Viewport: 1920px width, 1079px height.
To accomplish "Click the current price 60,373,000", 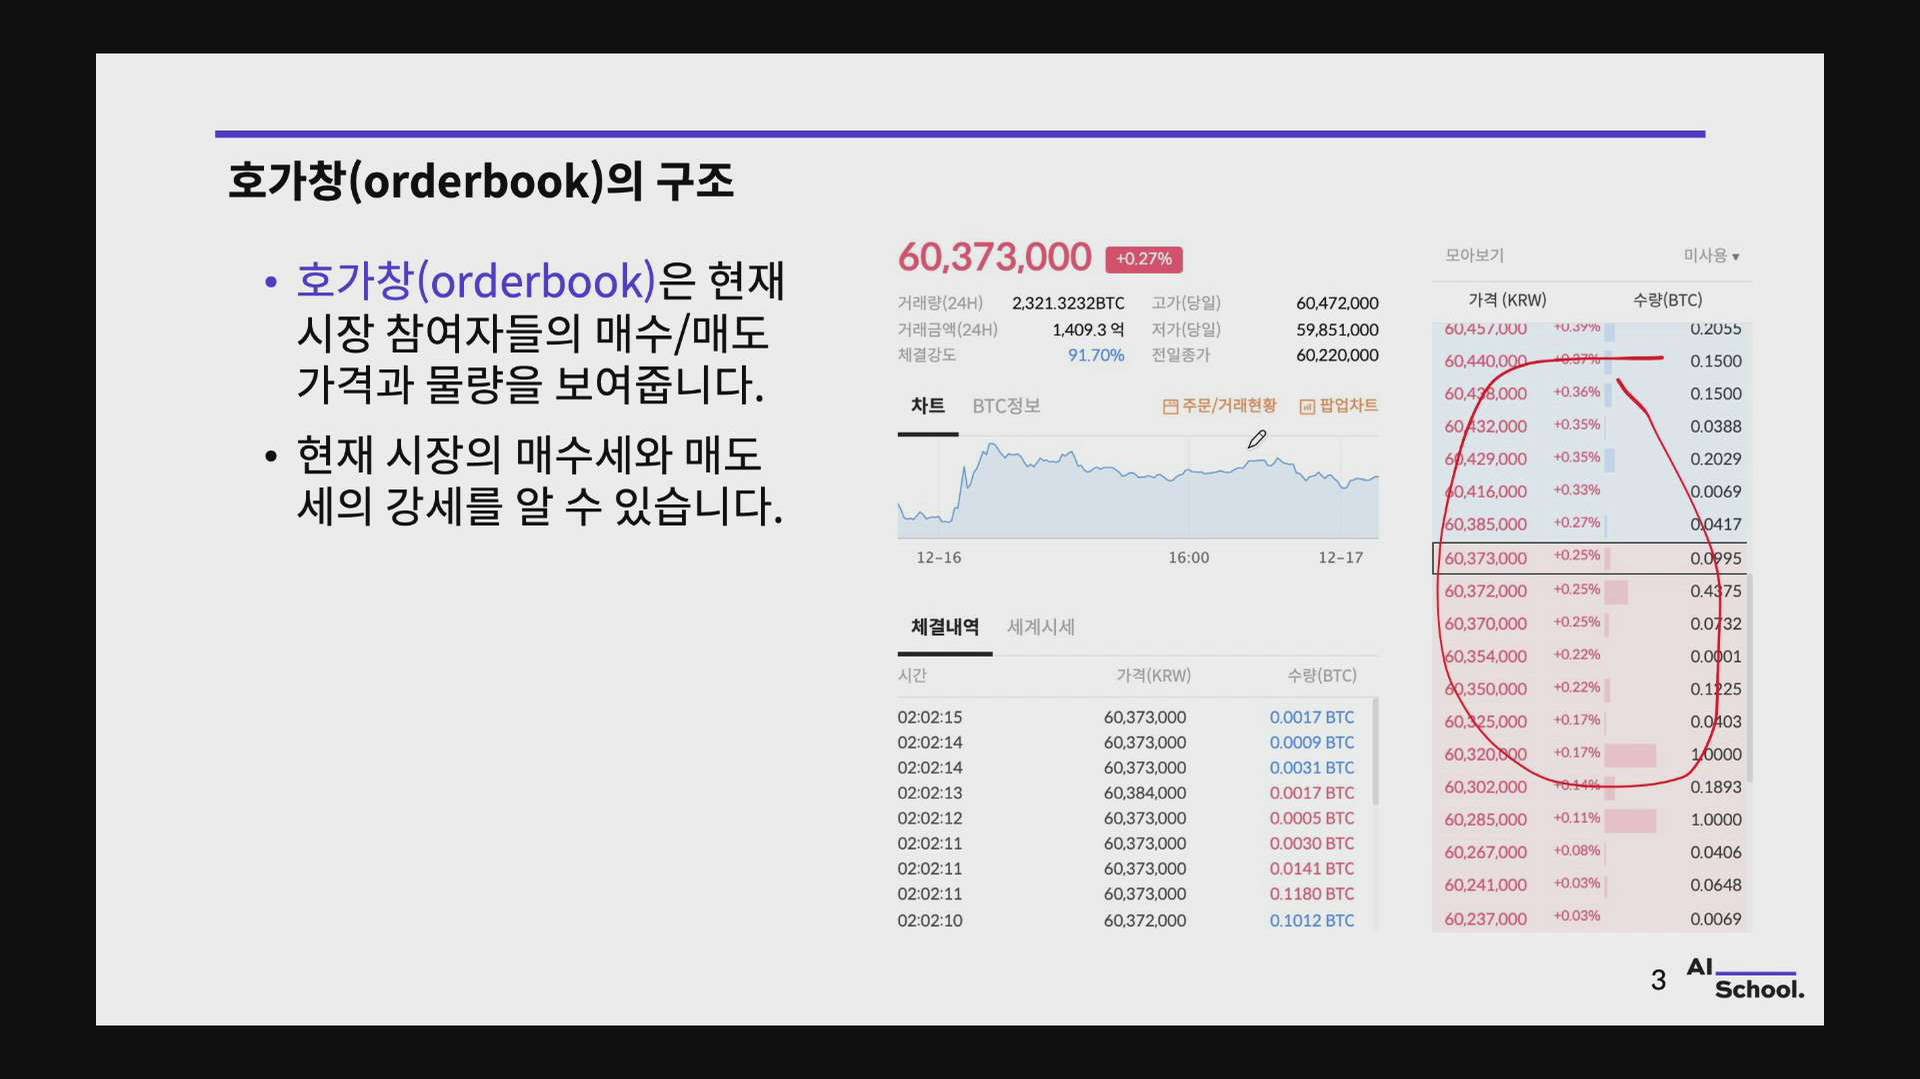I will click(x=995, y=258).
